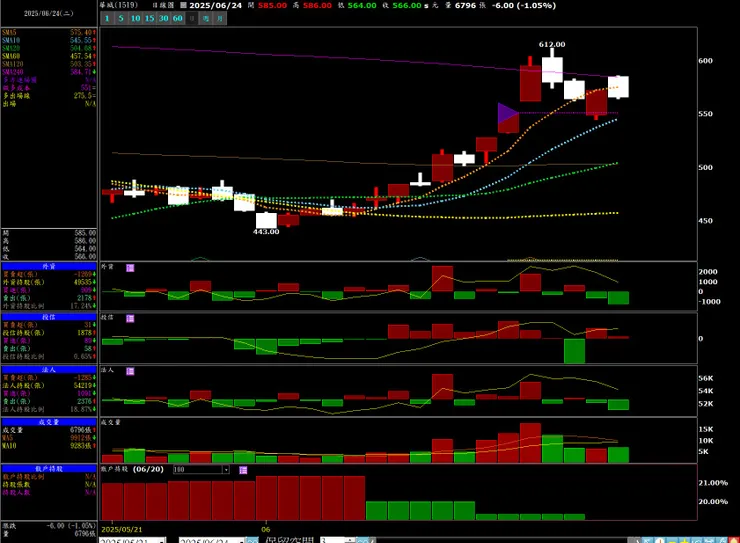Click the SMA120 legend entry
The width and height of the screenshot is (740, 543).
click(x=49, y=64)
